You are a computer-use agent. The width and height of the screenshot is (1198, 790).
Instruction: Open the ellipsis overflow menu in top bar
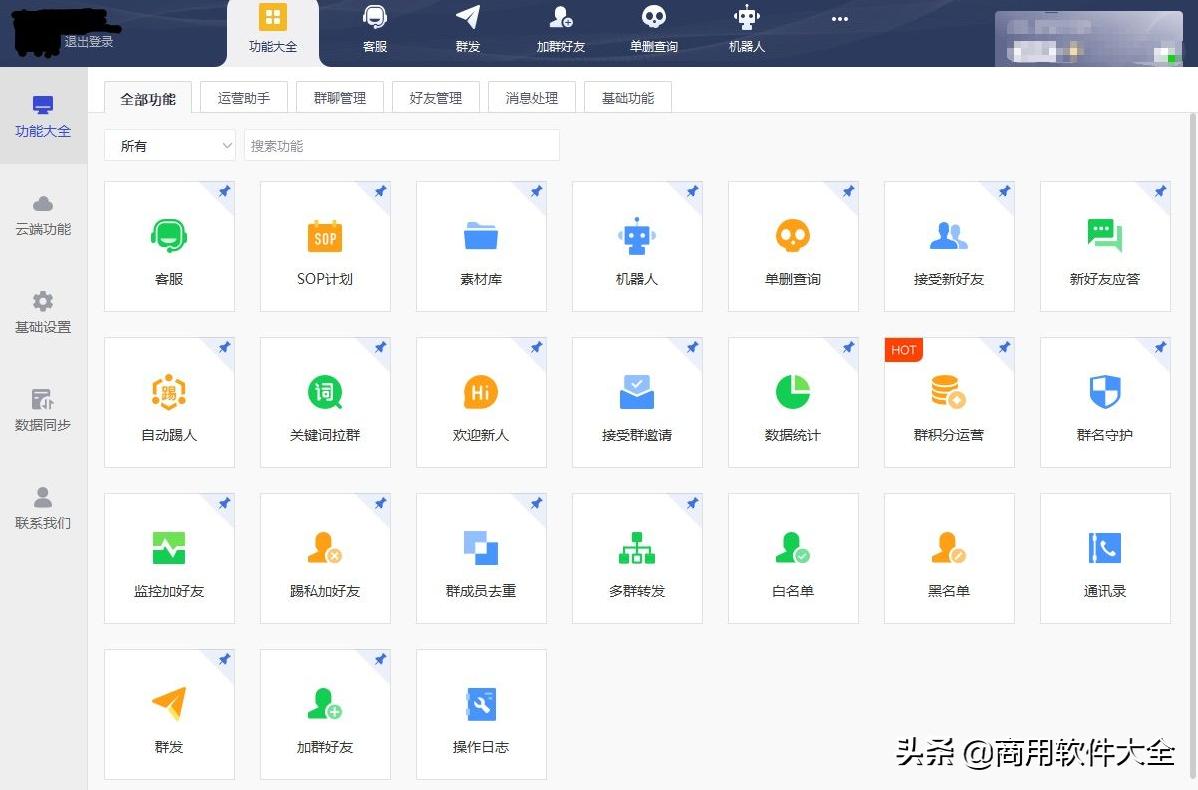pos(839,20)
